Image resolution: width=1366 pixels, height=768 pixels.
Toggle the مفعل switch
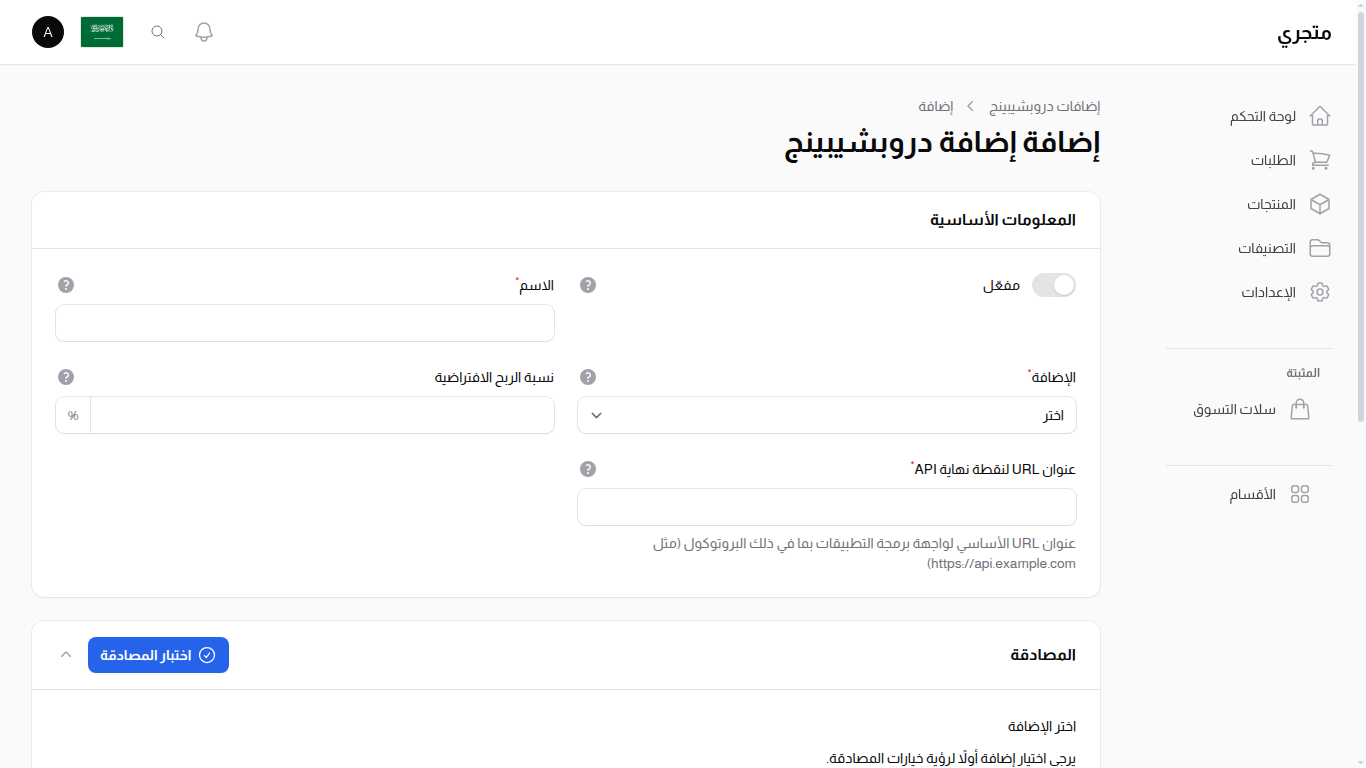pos(1054,284)
